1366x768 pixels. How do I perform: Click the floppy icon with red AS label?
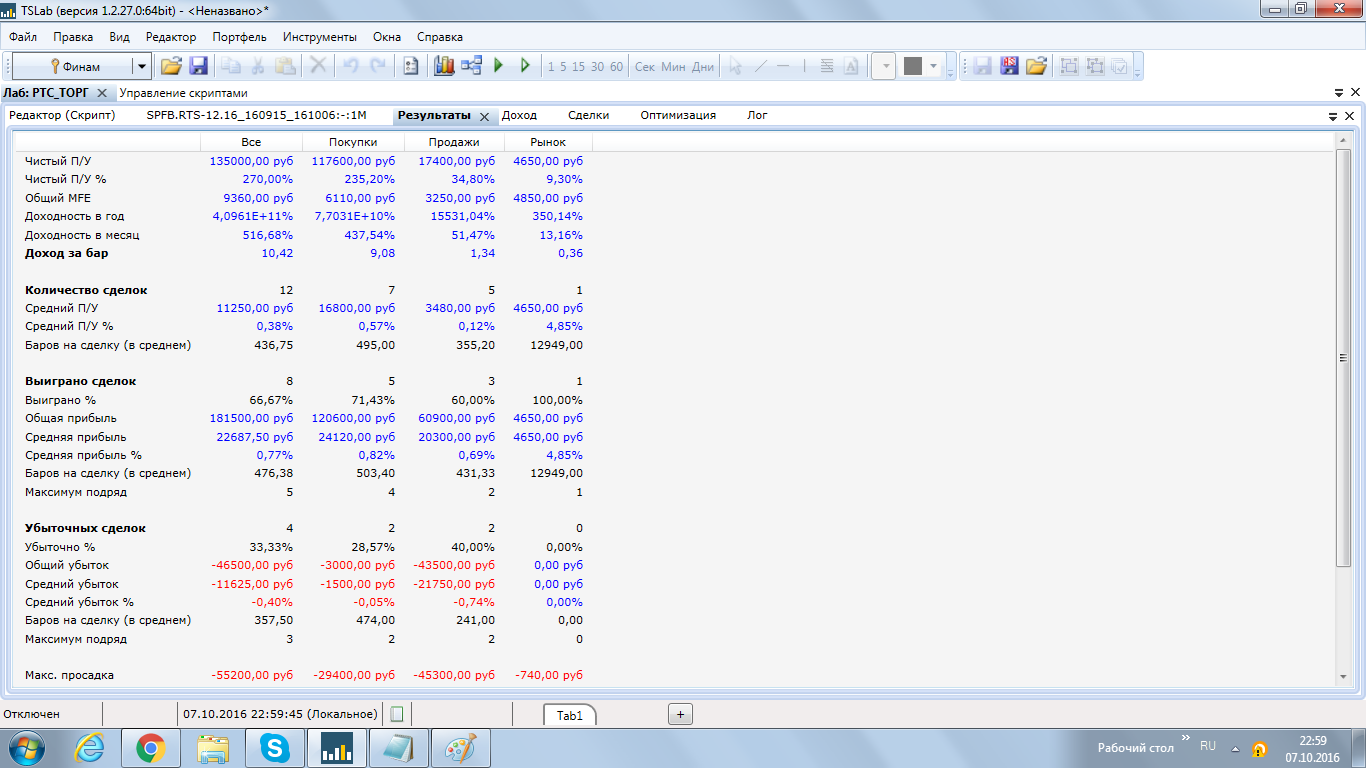click(1010, 66)
